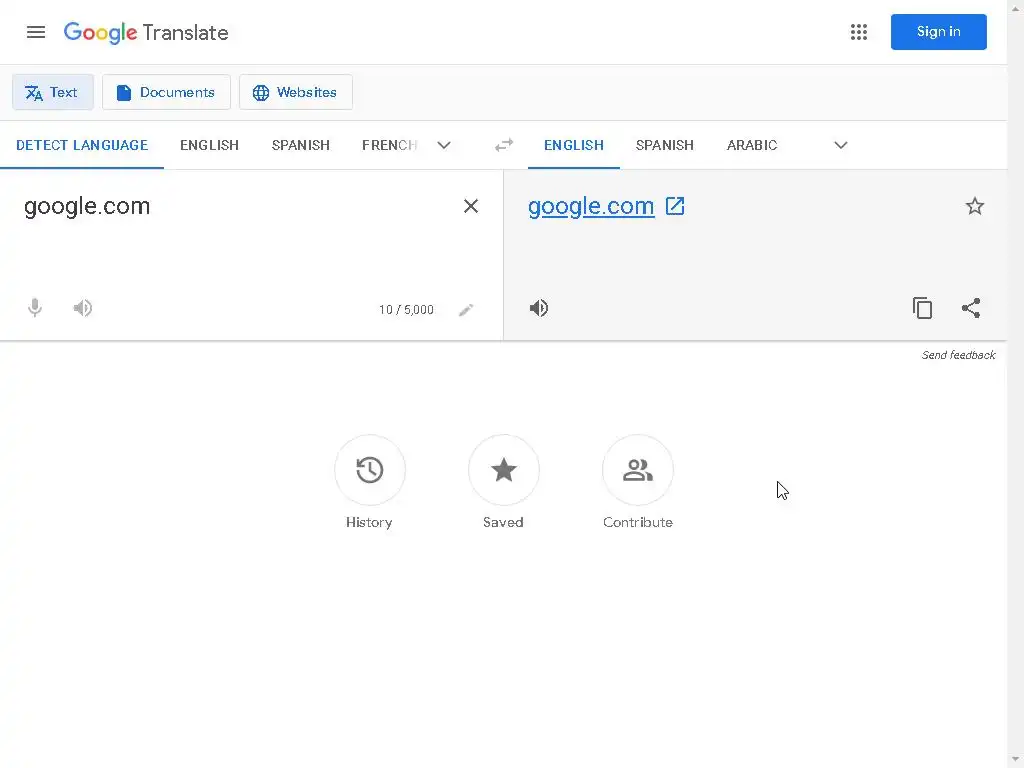Select English as source language
Screen dimensions: 1024x768
click(x=210, y=145)
